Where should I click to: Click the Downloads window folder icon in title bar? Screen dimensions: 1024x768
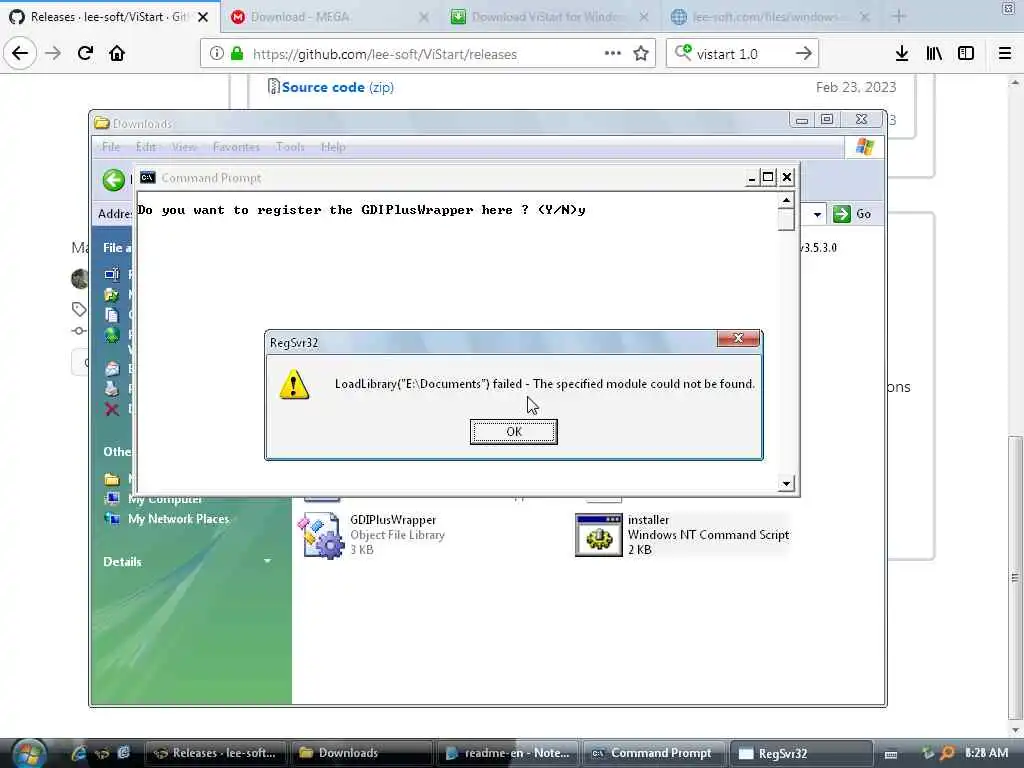click(101, 123)
